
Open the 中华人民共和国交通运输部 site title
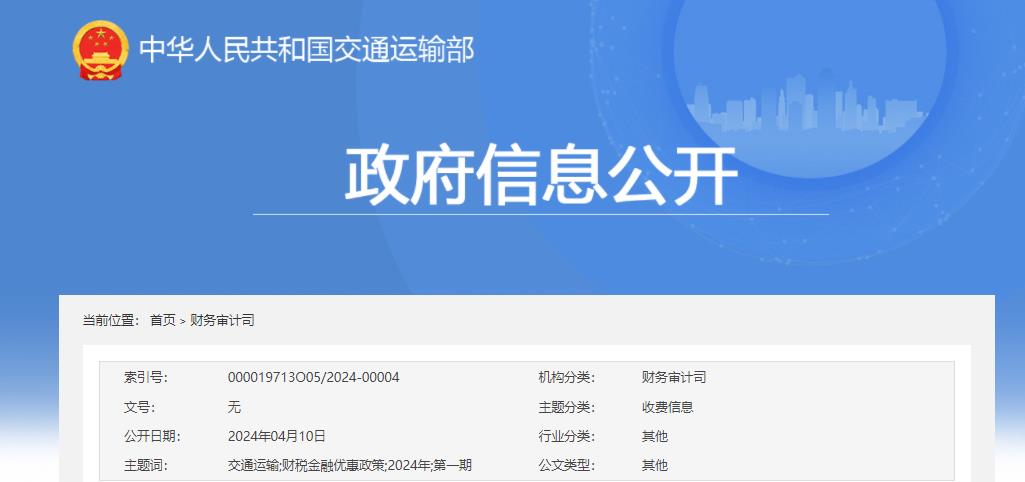pos(306,49)
